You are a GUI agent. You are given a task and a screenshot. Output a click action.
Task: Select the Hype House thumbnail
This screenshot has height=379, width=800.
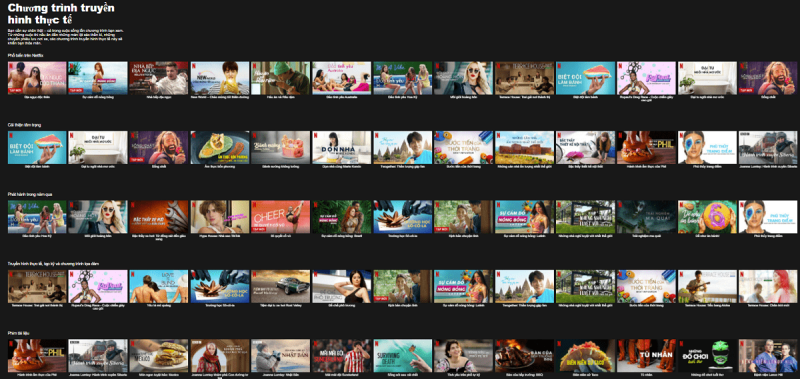tap(220, 217)
